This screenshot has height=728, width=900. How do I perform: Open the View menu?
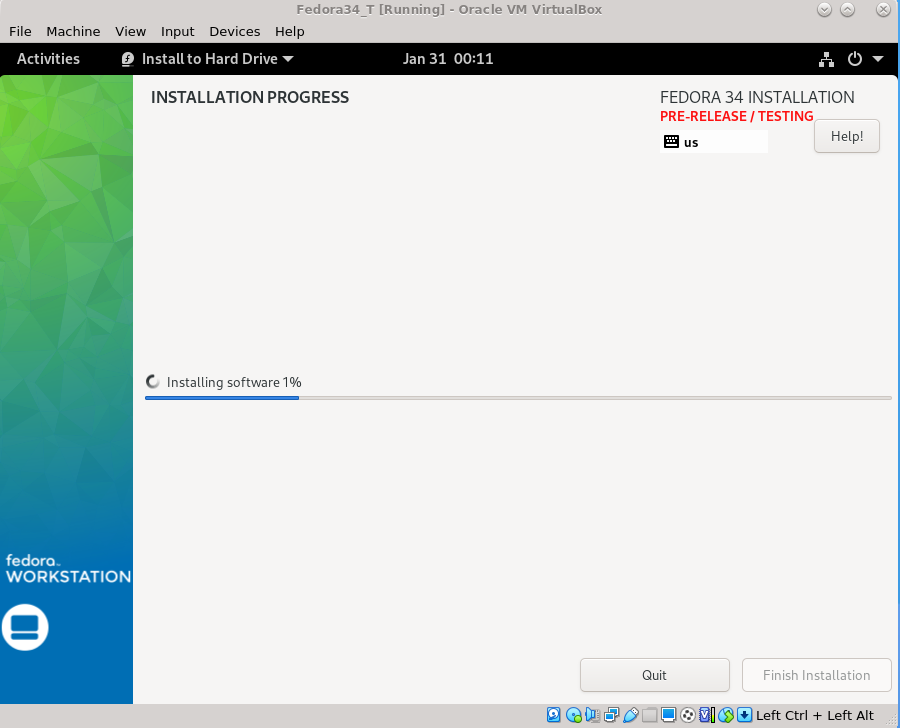click(x=130, y=32)
